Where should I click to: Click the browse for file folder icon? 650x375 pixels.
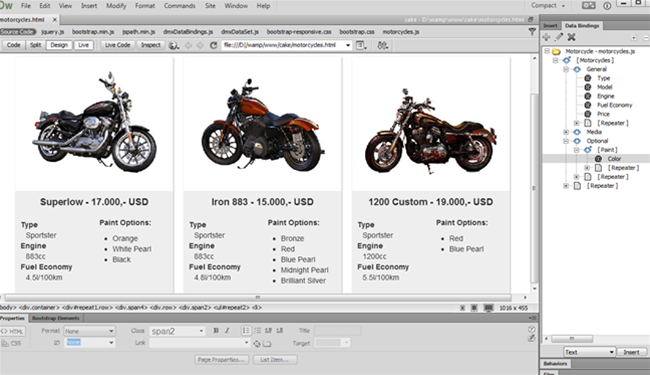tap(267, 343)
